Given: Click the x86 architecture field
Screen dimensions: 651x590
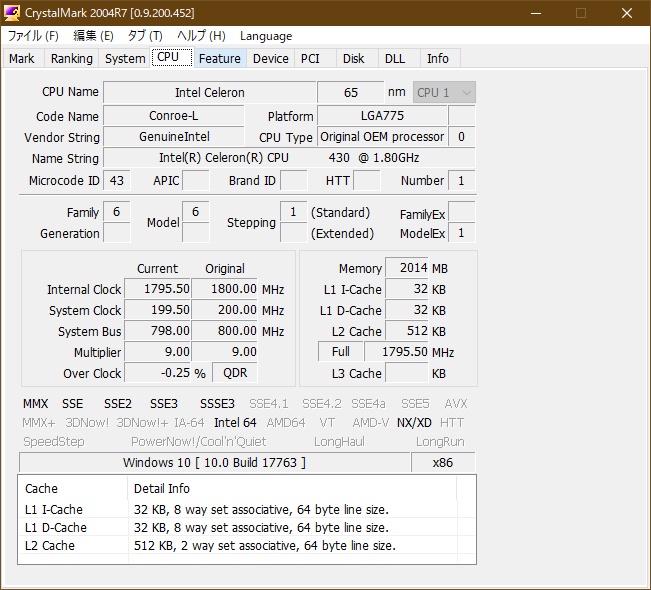Looking at the screenshot, I should [443, 463].
